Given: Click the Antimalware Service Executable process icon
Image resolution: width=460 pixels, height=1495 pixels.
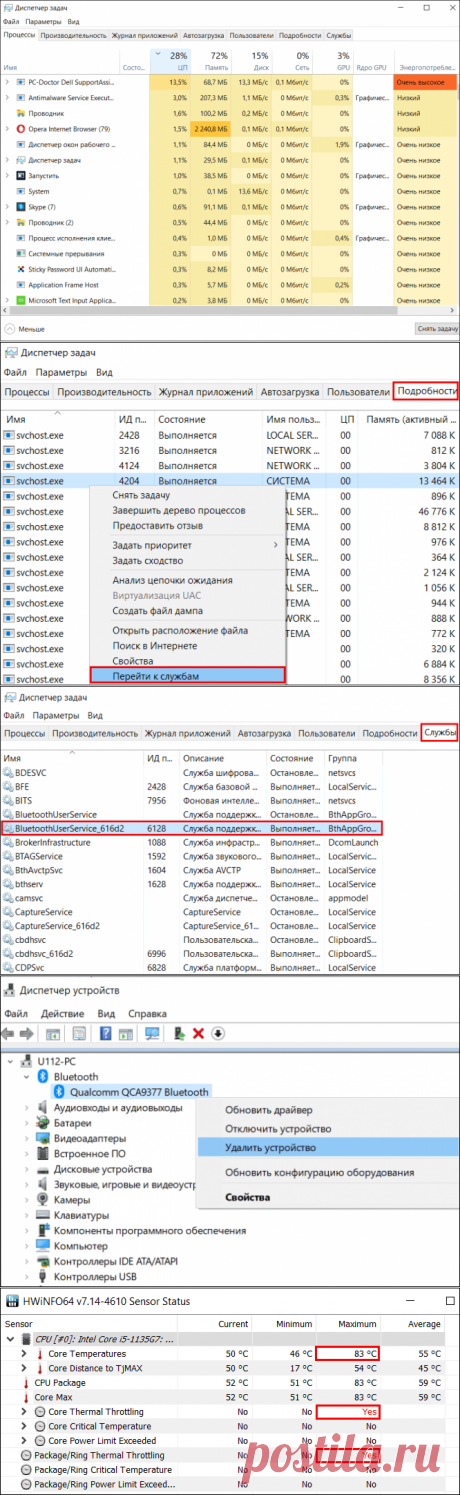Looking at the screenshot, I should [21, 98].
